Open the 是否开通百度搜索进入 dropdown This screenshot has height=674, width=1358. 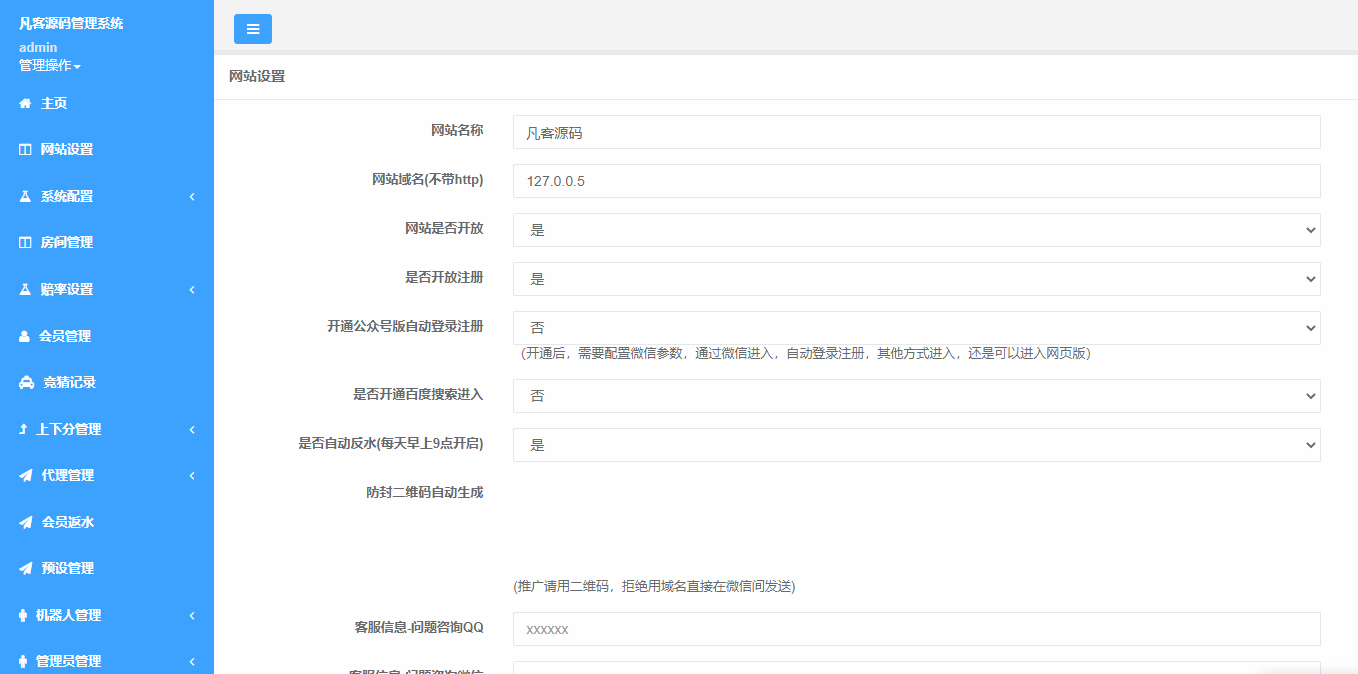916,396
